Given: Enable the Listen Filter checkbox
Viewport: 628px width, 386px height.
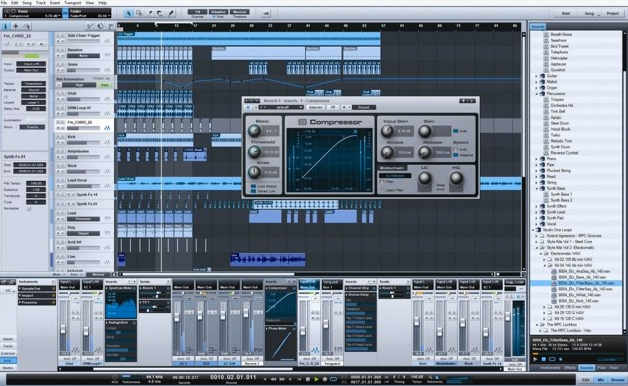Looking at the screenshot, I should coord(382,190).
